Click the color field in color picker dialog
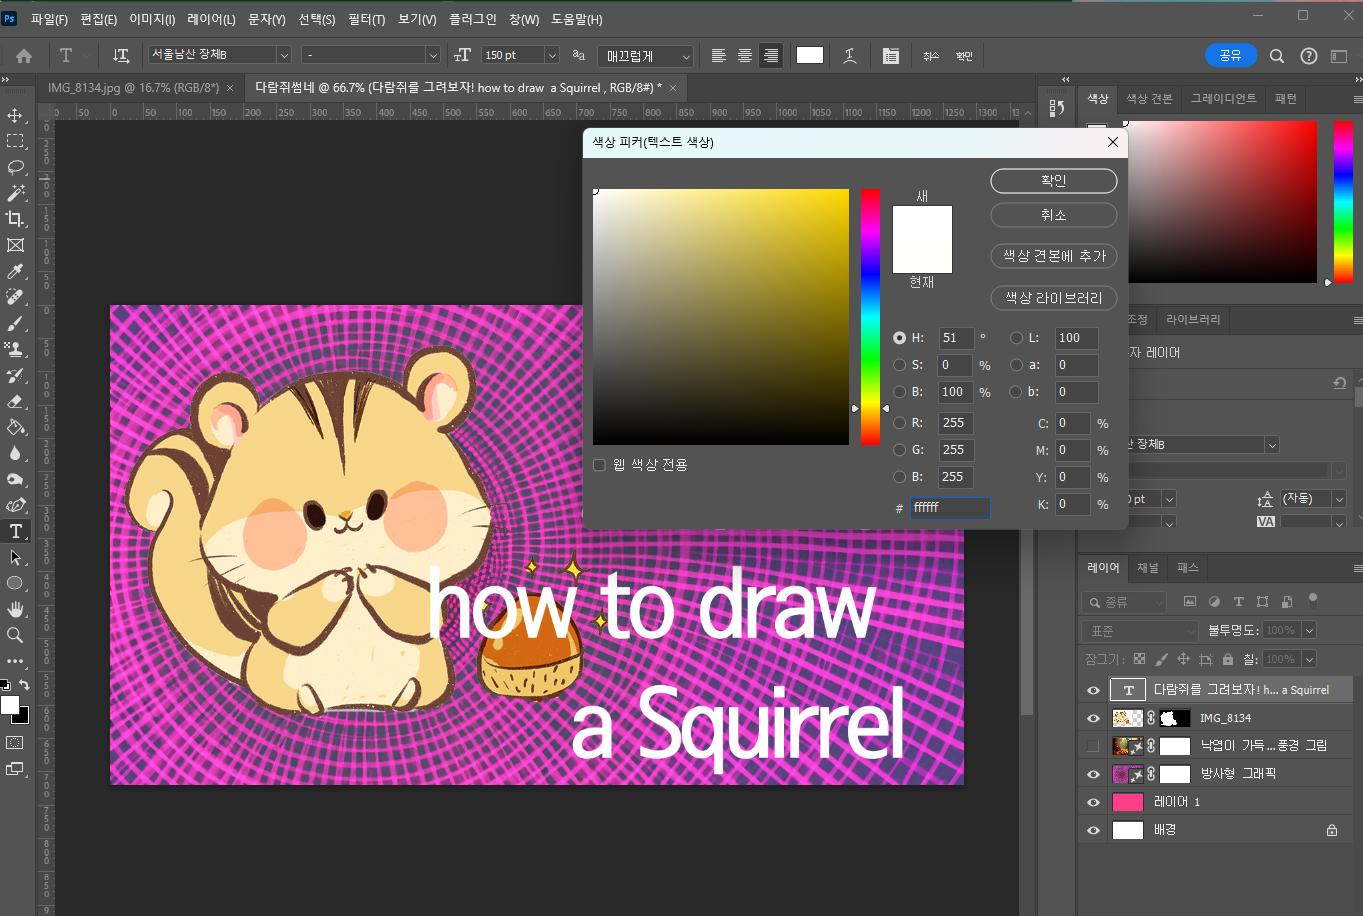The width and height of the screenshot is (1363, 916). (x=720, y=317)
